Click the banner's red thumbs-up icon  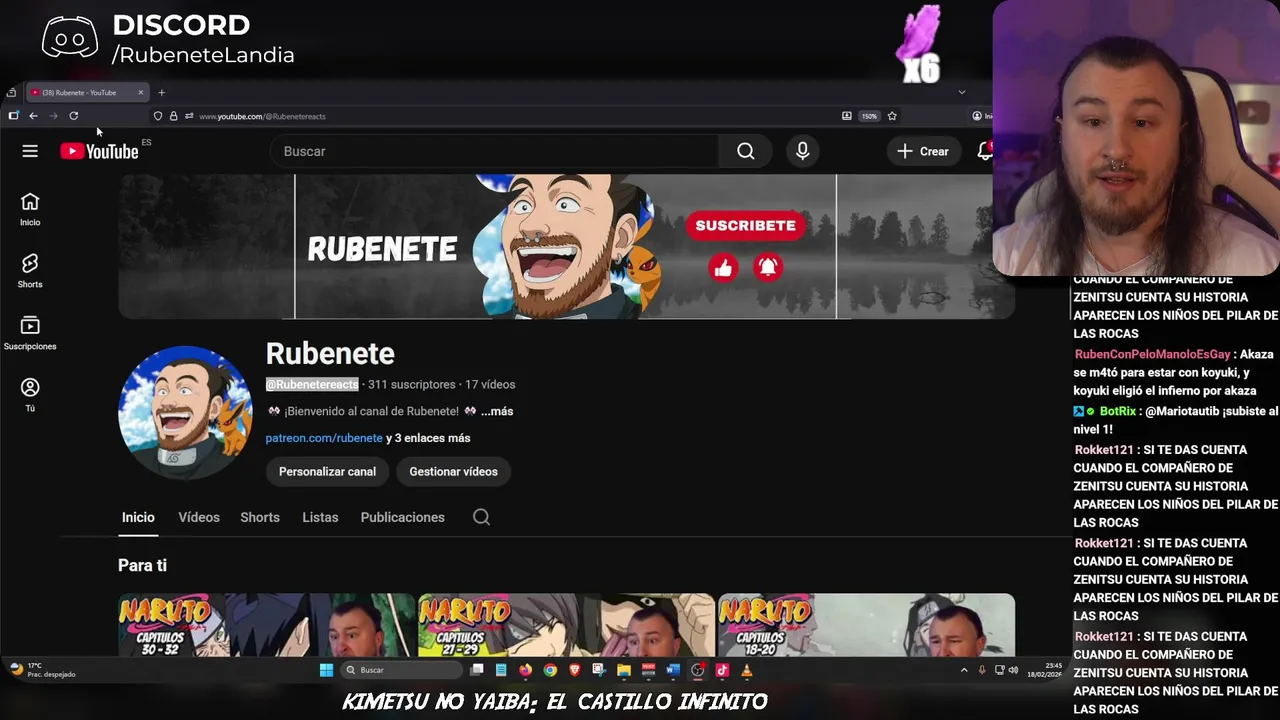pos(723,267)
